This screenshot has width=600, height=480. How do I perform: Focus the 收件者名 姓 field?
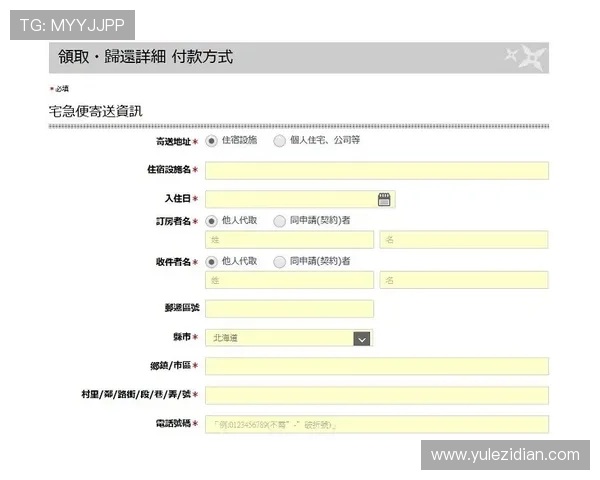tap(290, 280)
